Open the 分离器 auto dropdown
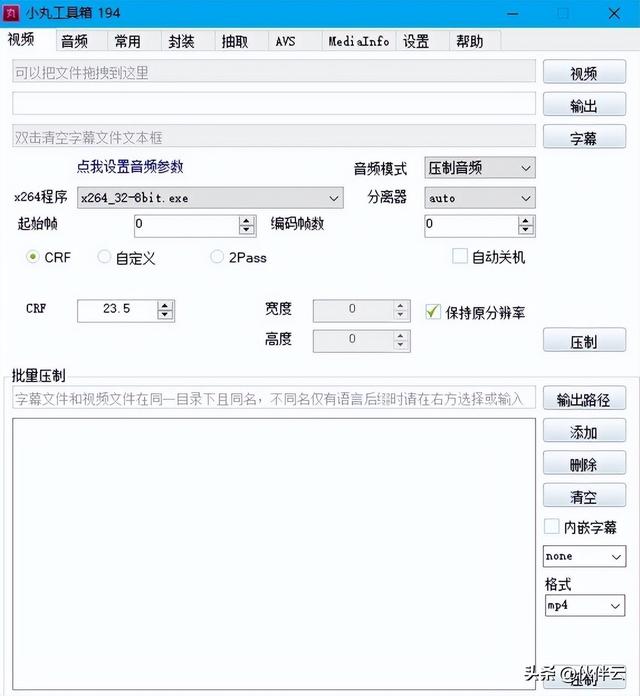Image resolution: width=640 pixels, height=696 pixels. tap(480, 198)
